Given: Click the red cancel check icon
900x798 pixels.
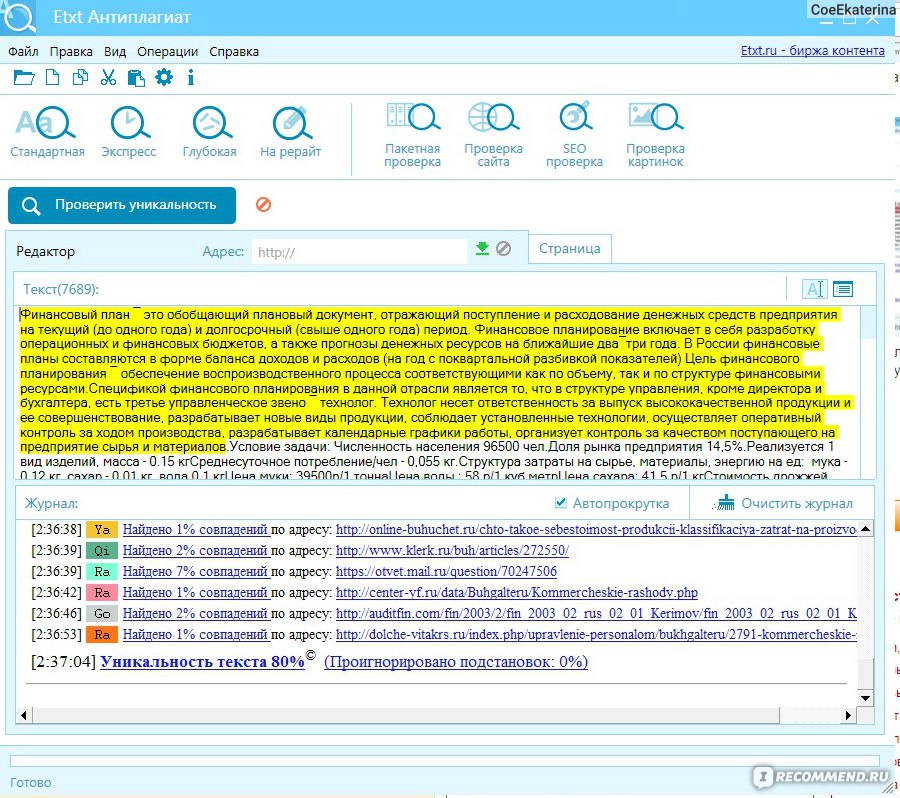Looking at the screenshot, I should click(264, 204).
